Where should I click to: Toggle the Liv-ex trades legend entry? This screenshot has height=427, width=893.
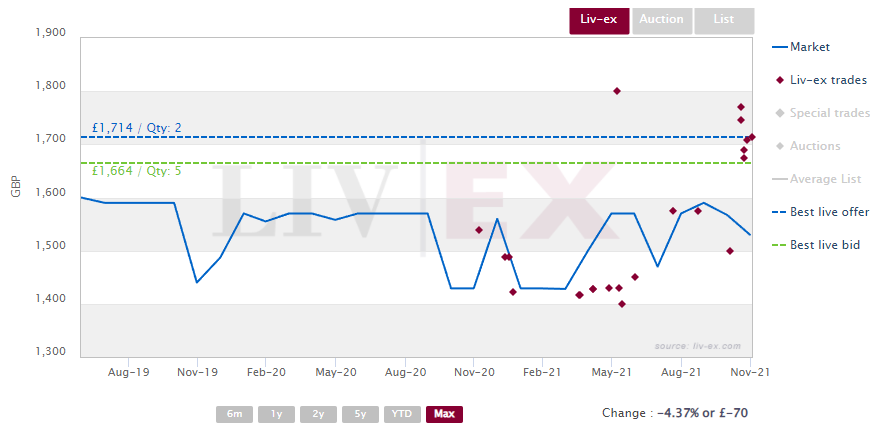(x=827, y=80)
